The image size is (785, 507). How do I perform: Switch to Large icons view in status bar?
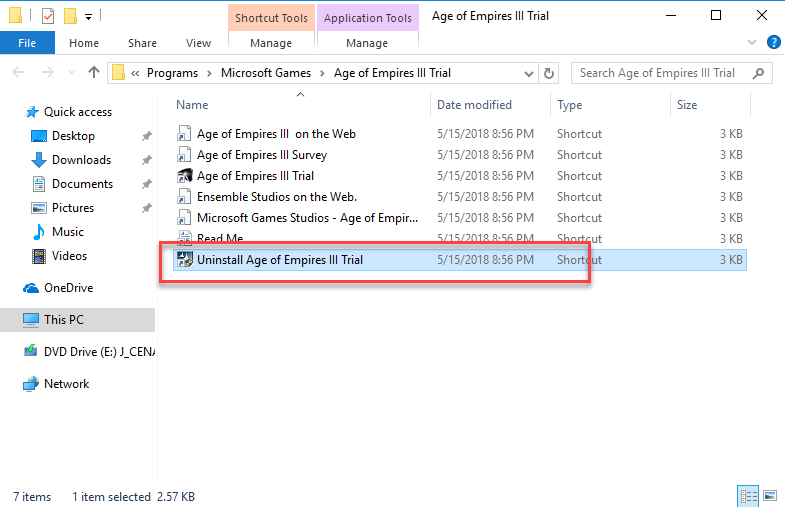click(770, 496)
